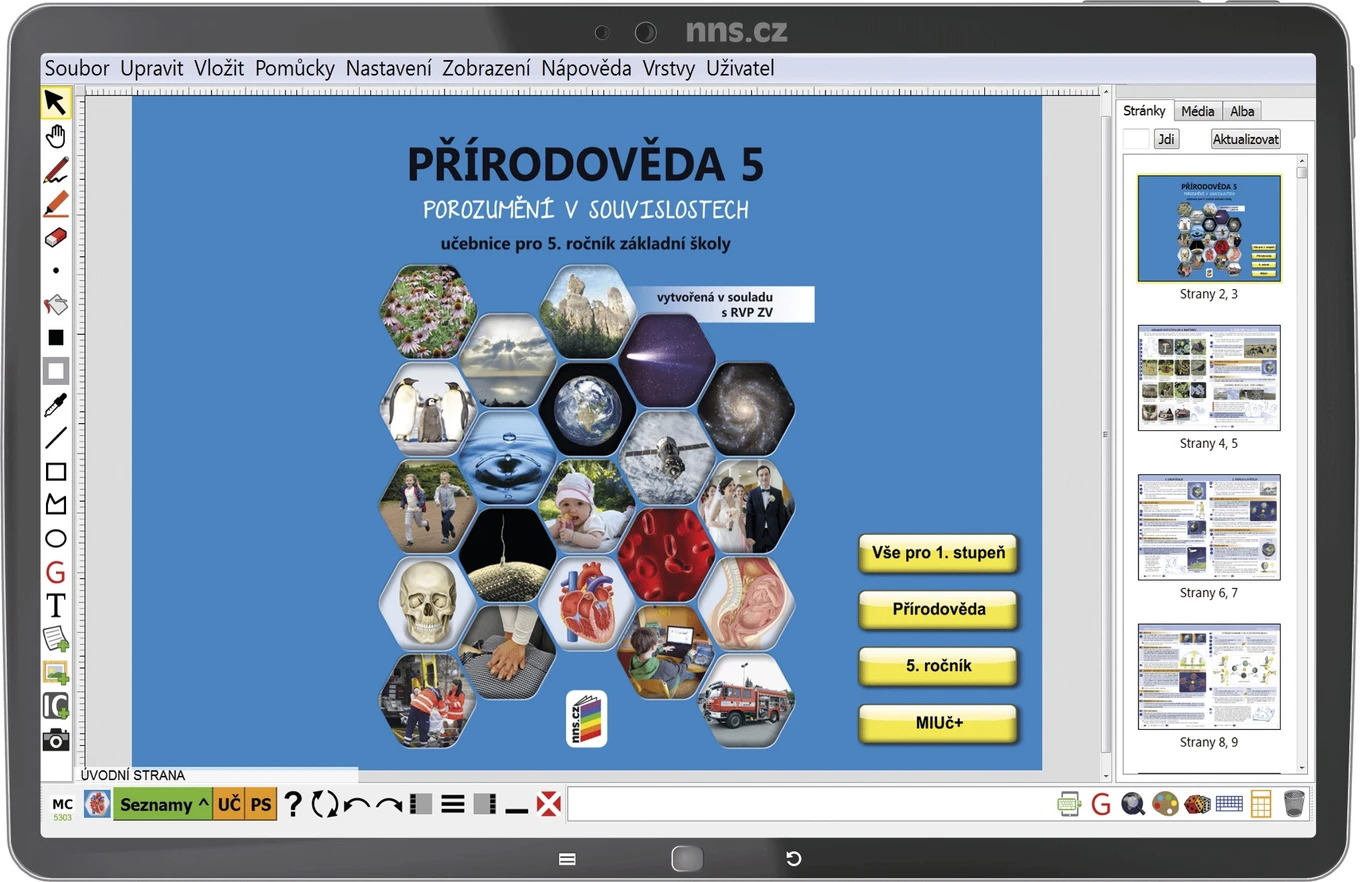1360x882 pixels.
Task: Toggle the left panel layout icon
Action: click(x=421, y=803)
